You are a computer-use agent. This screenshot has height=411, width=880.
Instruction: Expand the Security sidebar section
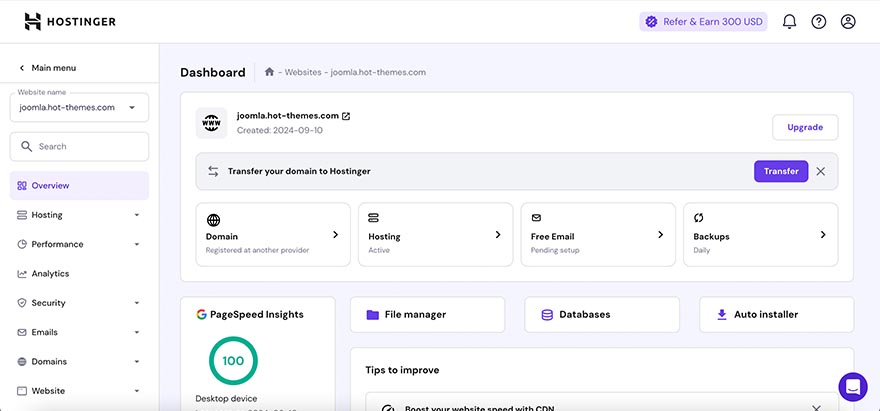(x=136, y=303)
